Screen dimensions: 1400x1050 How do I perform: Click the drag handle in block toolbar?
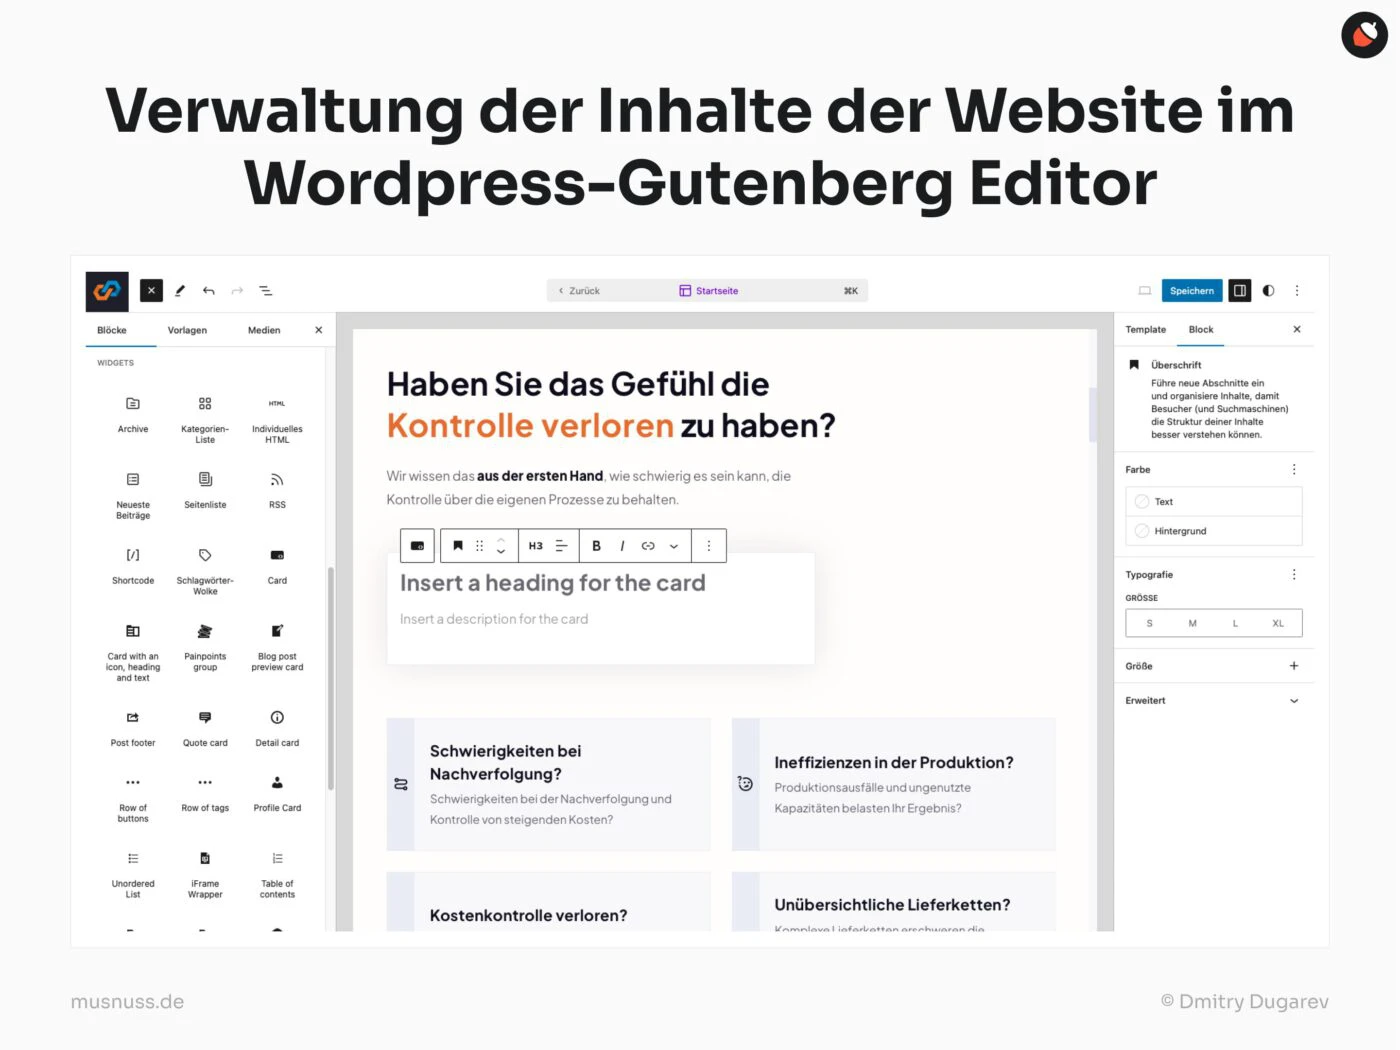(479, 546)
